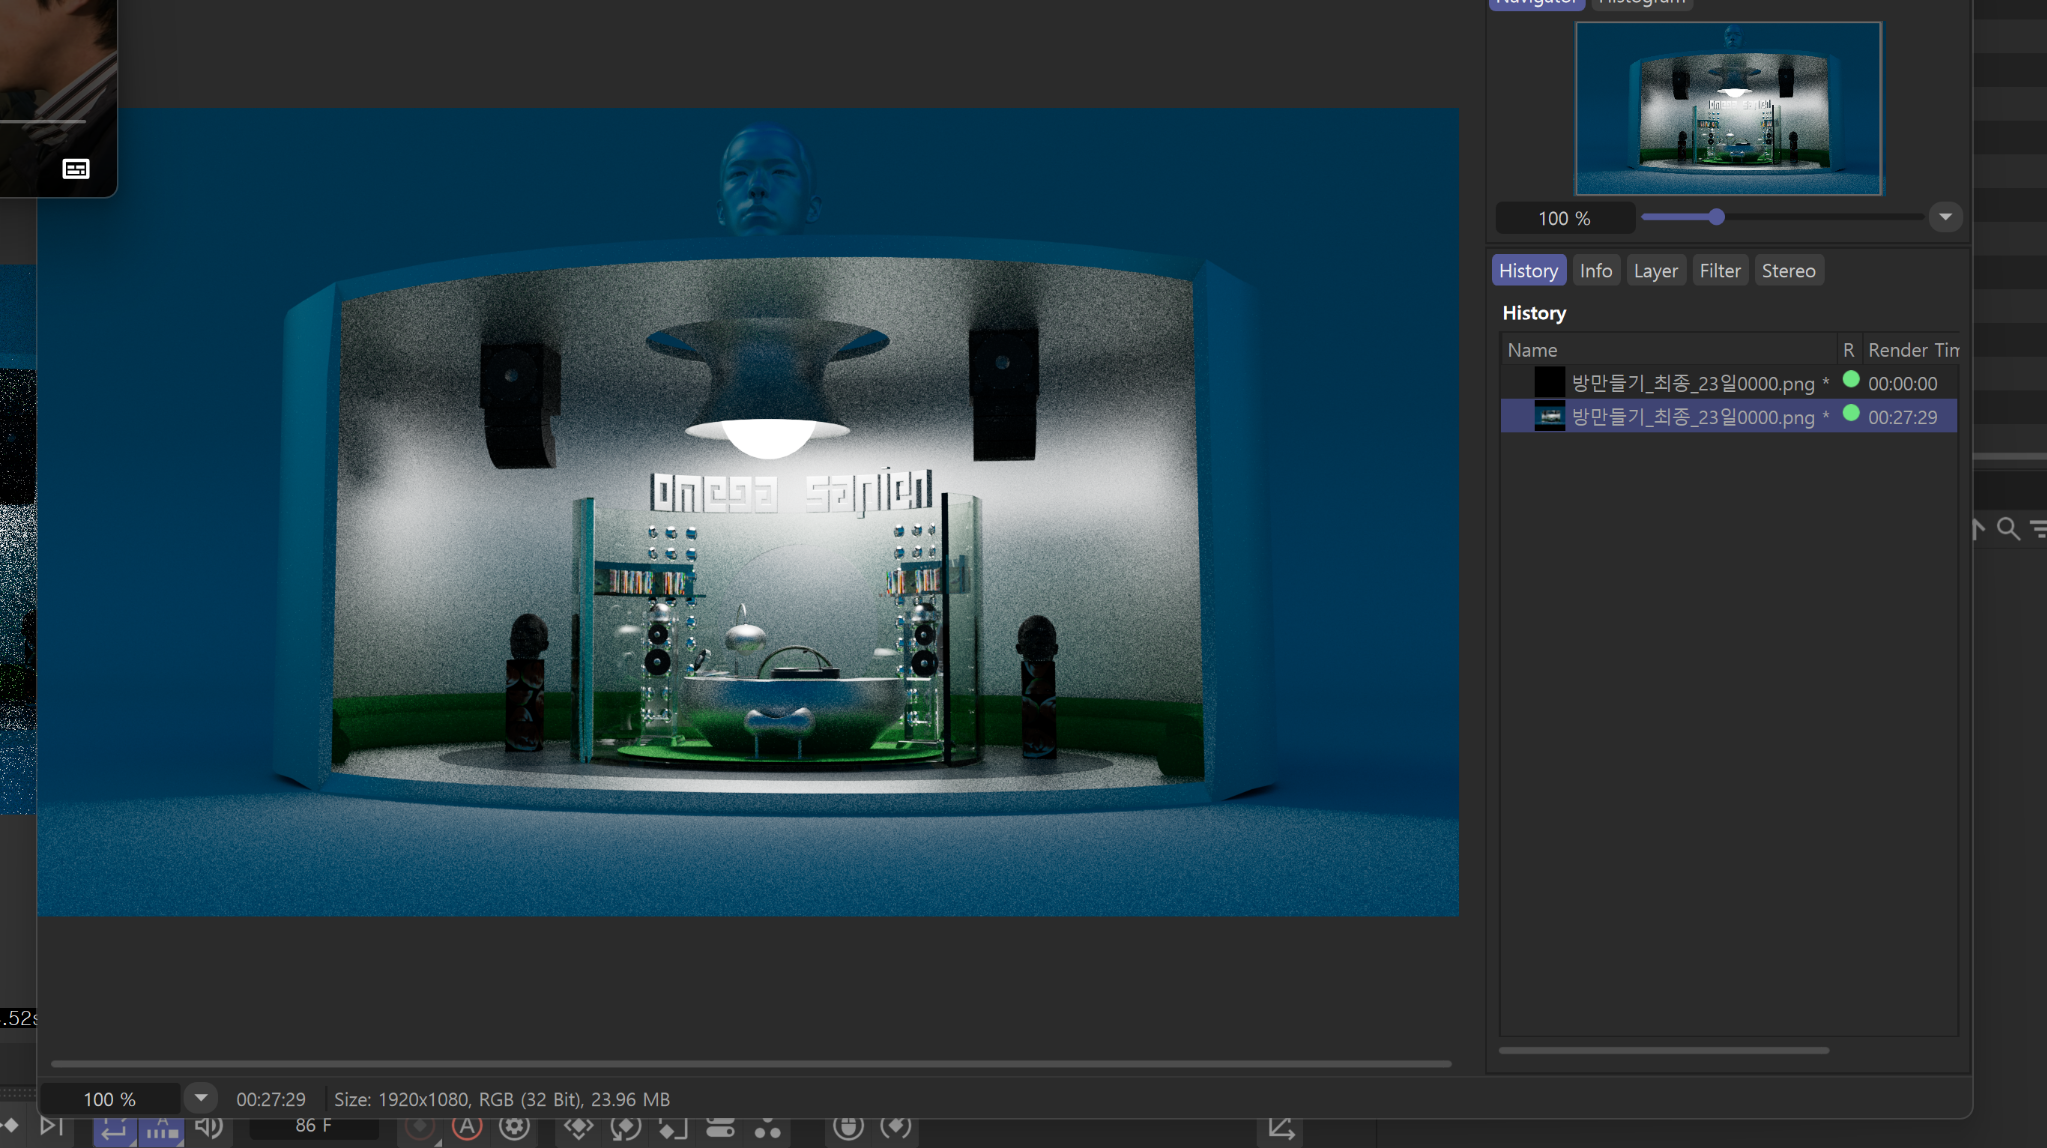The width and height of the screenshot is (2047, 1148).
Task: Open the History tab
Action: (1528, 270)
